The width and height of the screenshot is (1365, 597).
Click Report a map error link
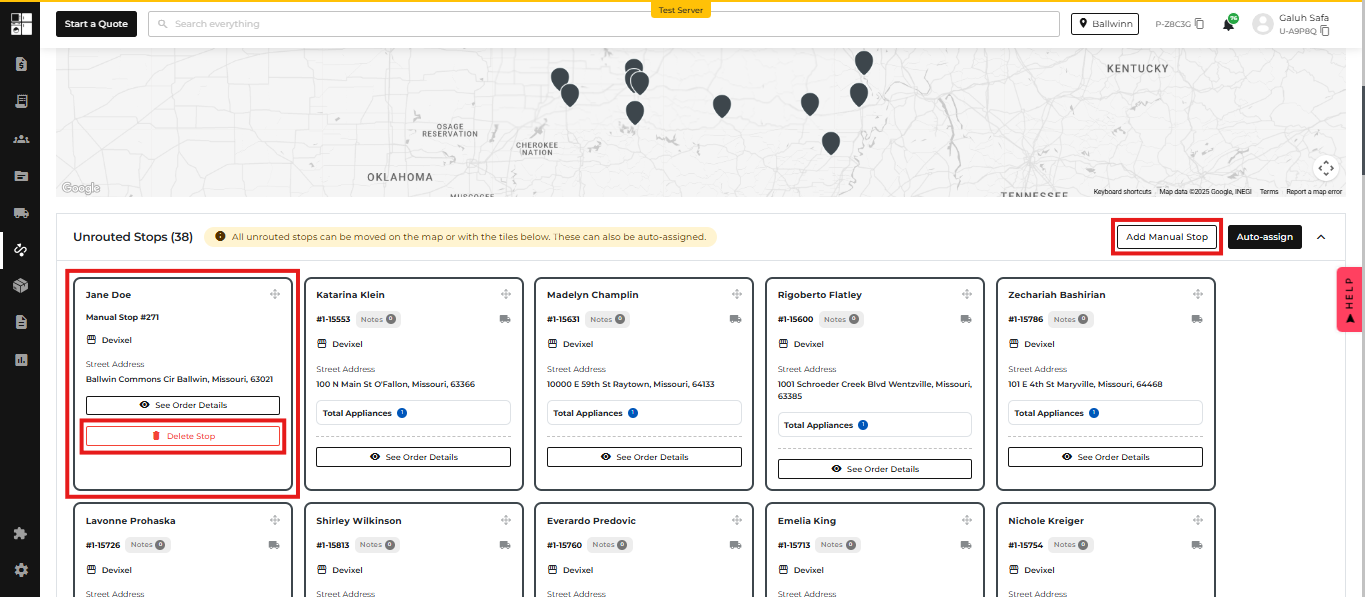[x=1314, y=191]
